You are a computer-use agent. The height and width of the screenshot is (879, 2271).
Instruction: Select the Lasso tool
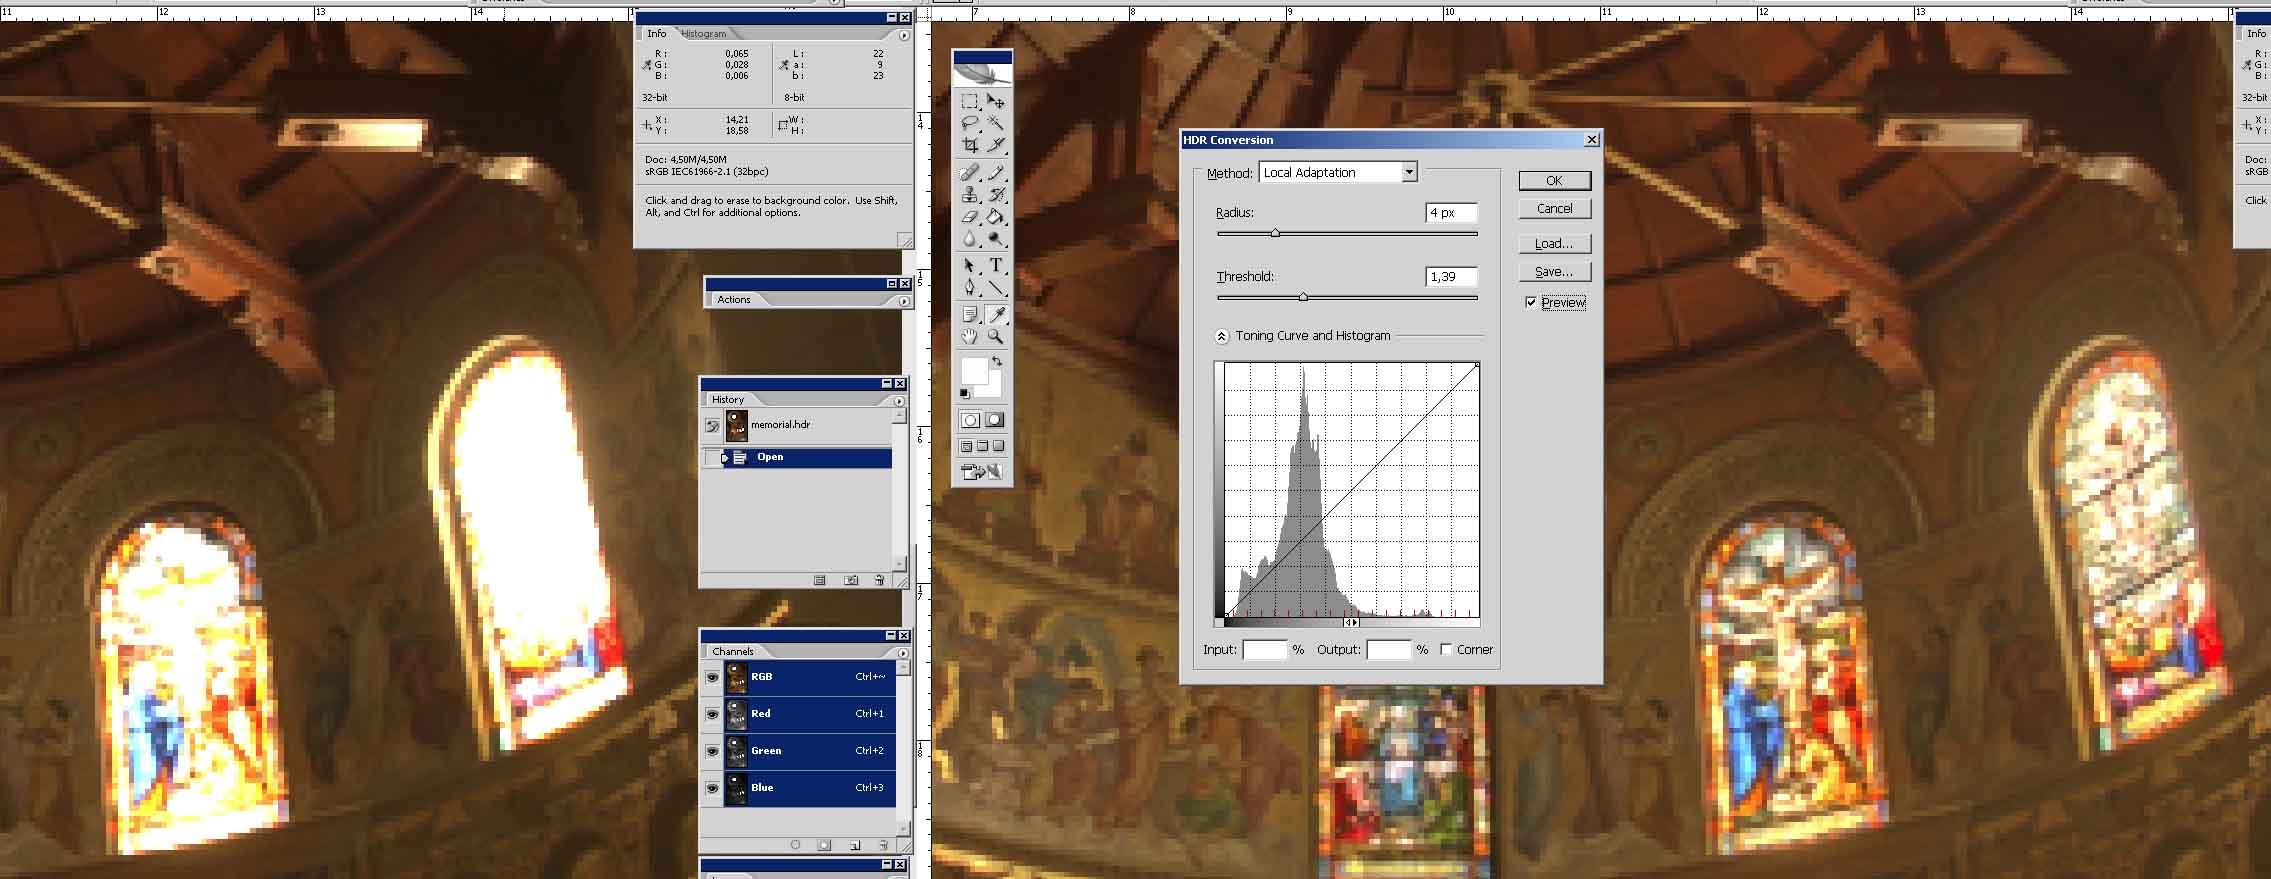click(x=970, y=123)
